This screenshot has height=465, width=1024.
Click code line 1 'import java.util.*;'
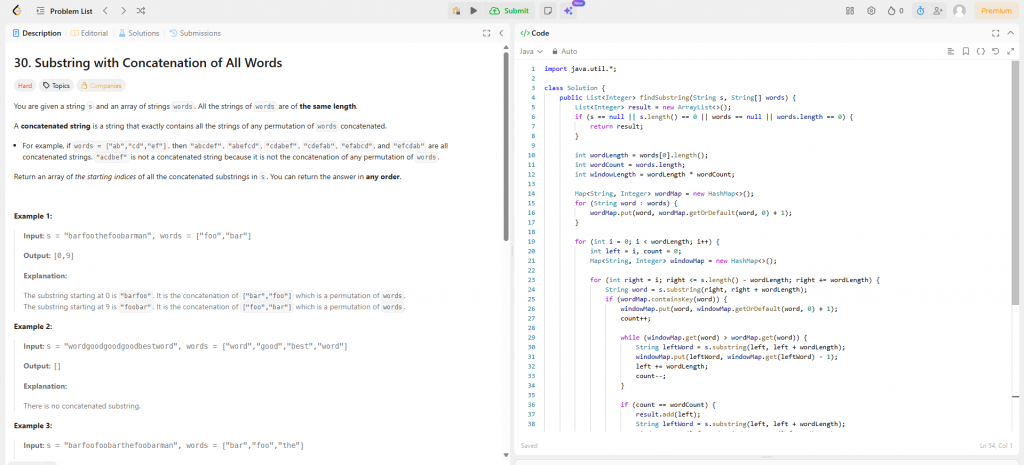581,69
